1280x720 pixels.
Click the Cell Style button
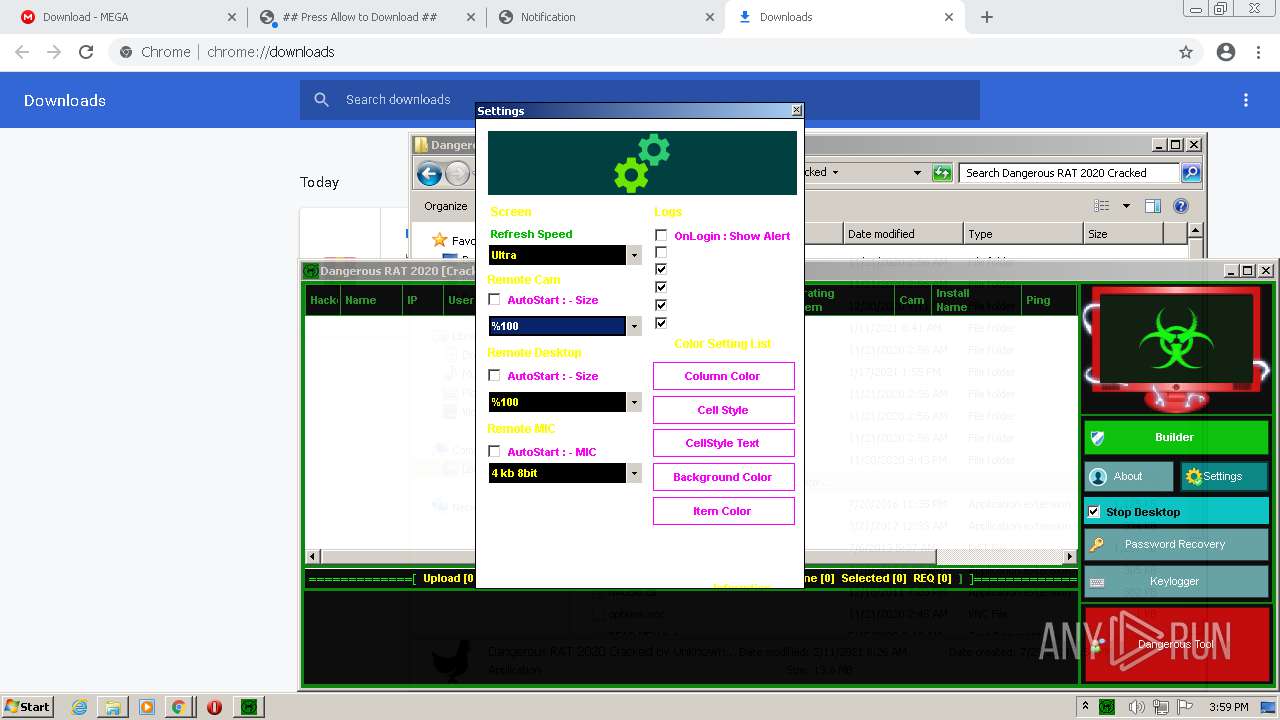(723, 410)
